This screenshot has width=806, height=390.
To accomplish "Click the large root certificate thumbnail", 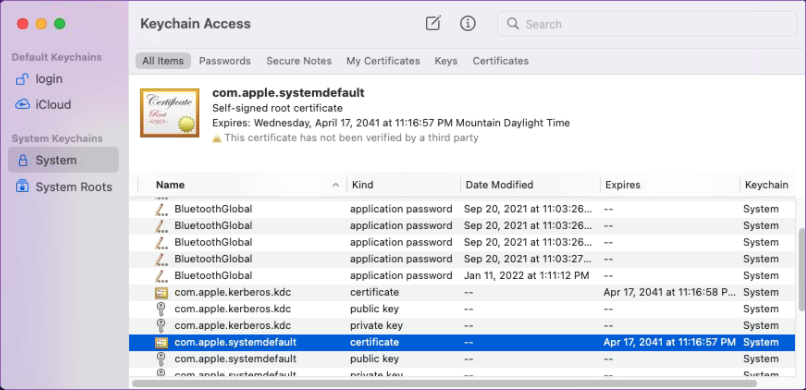I will click(170, 113).
